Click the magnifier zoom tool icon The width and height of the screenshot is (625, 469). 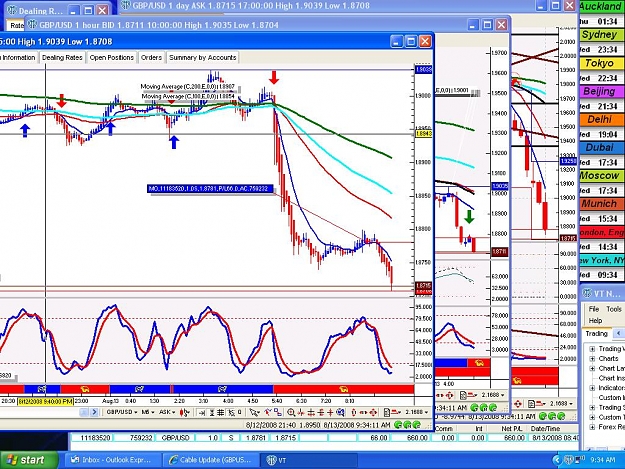[x=291, y=412]
